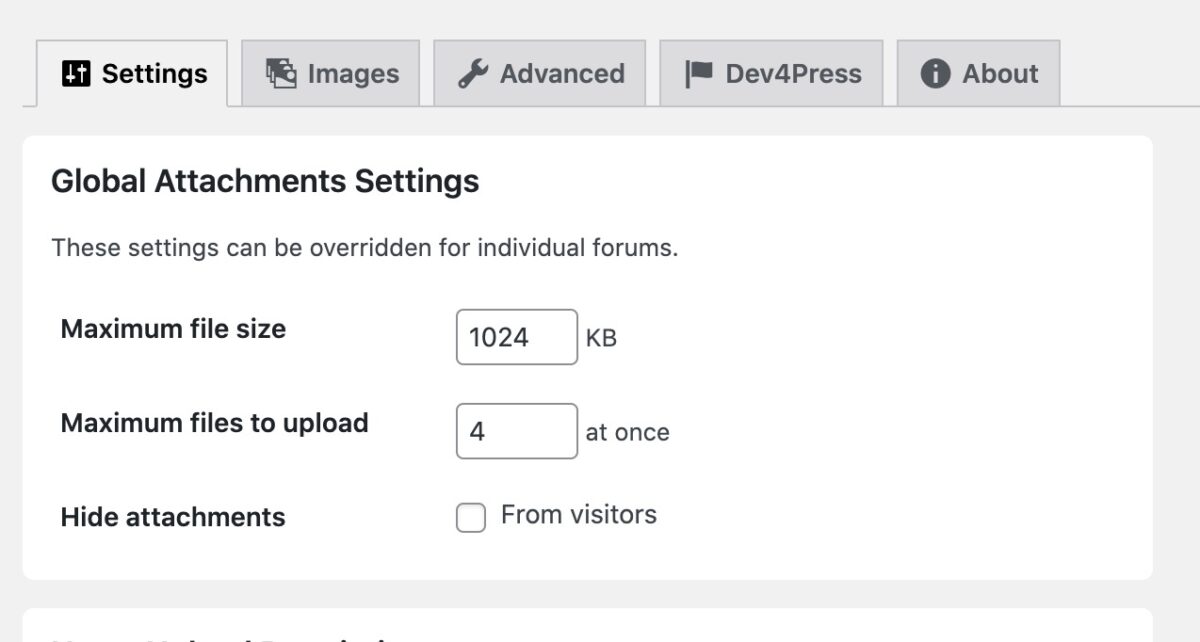Click the 'From visitors' checkbox label
The image size is (1200, 642).
[579, 515]
